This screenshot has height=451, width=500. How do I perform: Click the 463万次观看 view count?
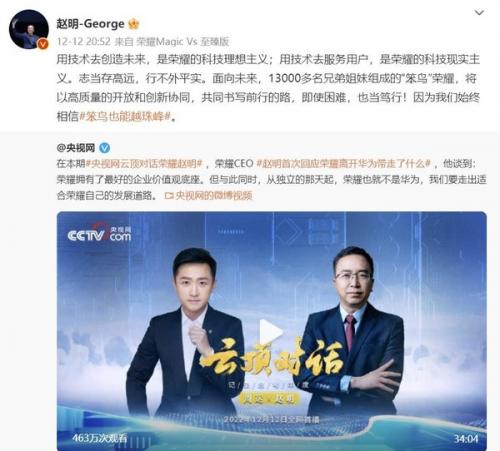pyautogui.click(x=100, y=438)
